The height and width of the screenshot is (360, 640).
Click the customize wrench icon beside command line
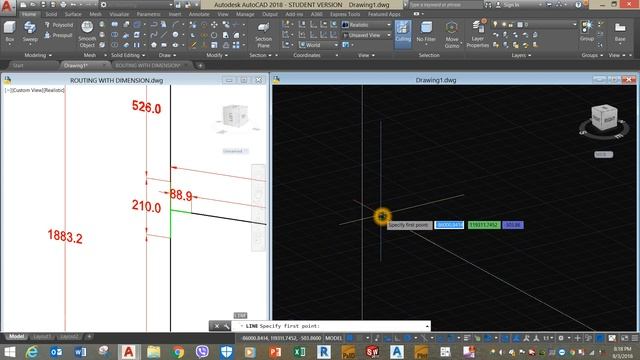click(226, 326)
